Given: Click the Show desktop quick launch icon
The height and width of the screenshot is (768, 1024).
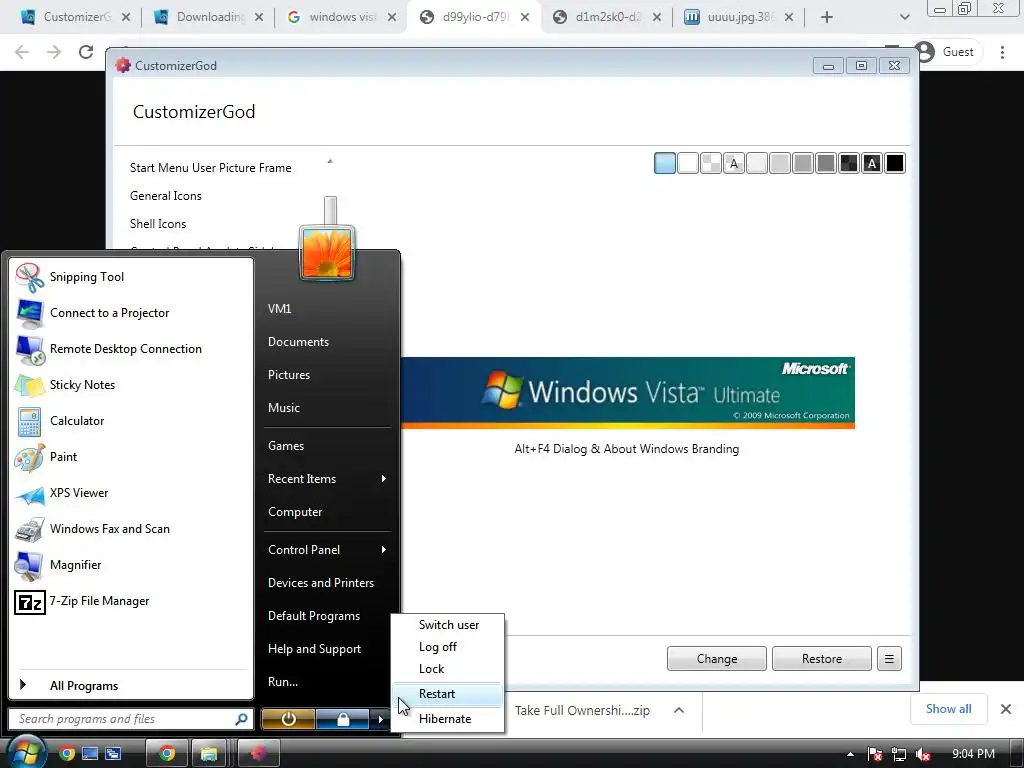Looking at the screenshot, I should (x=89, y=754).
